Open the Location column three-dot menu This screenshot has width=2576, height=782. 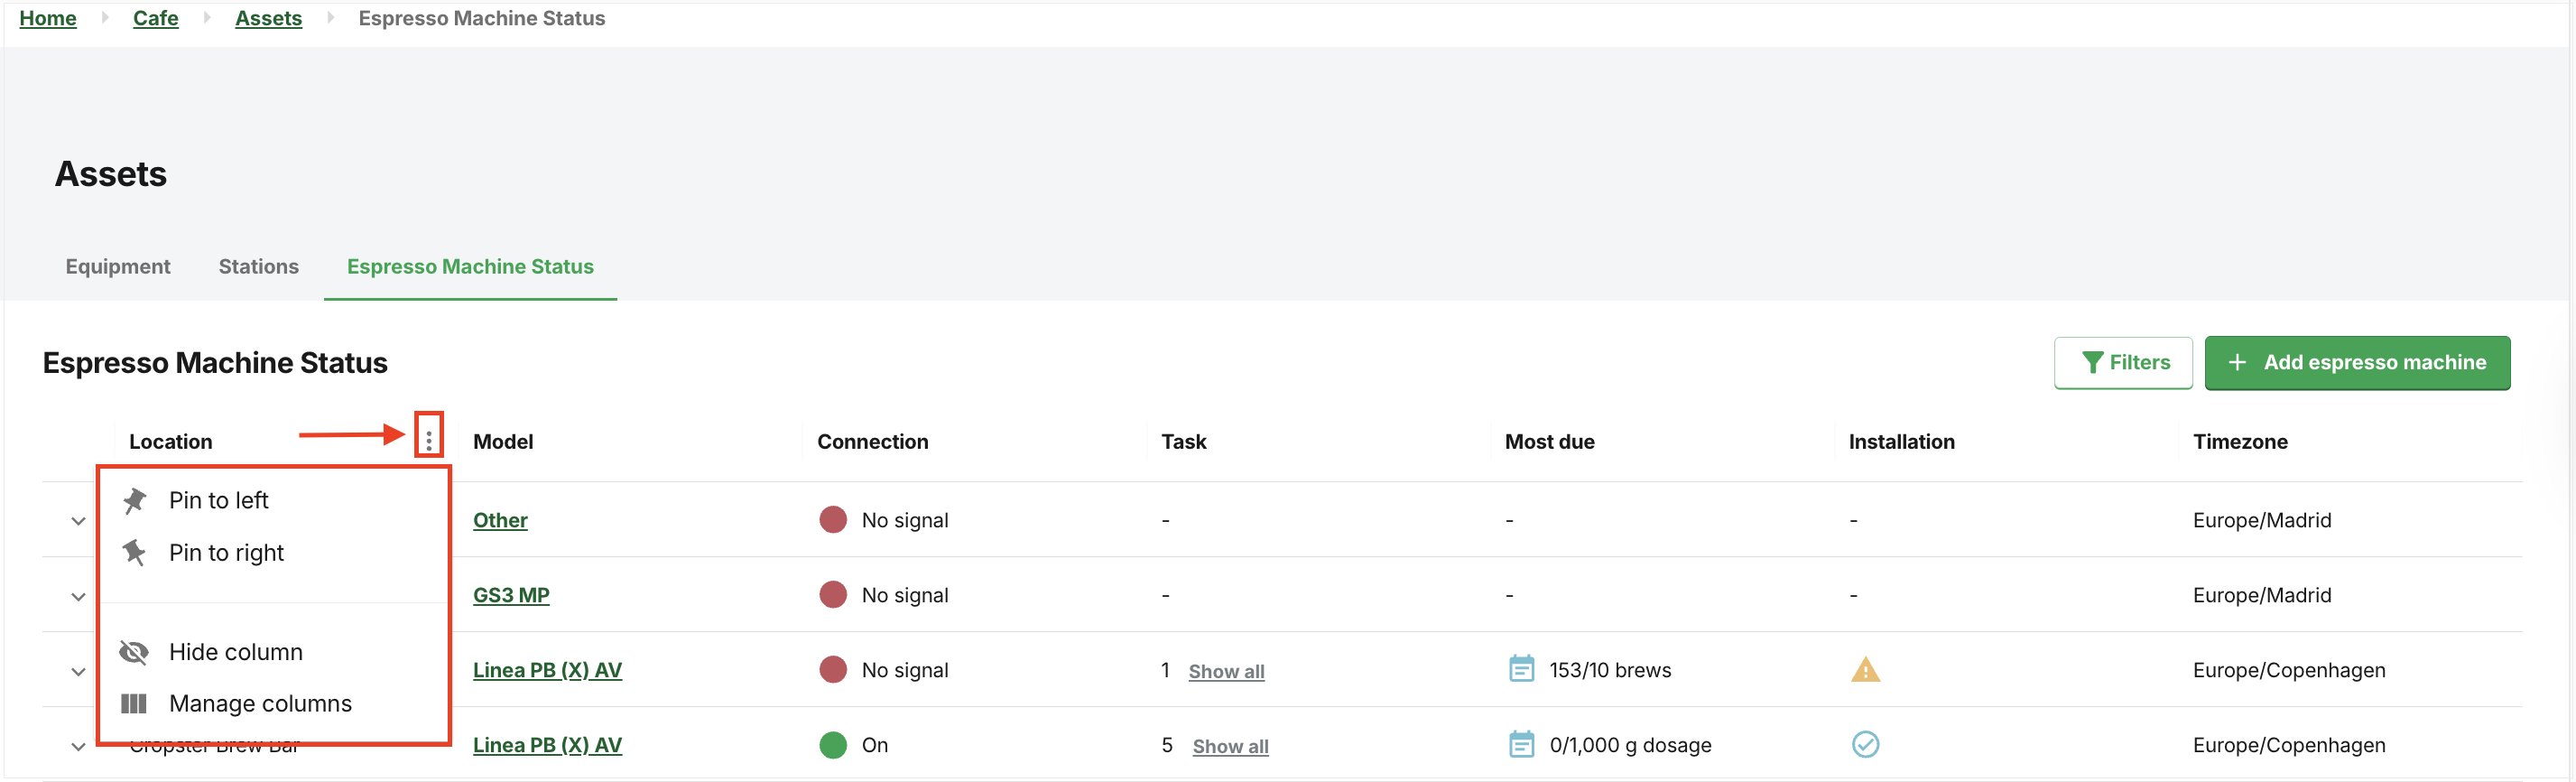click(429, 439)
